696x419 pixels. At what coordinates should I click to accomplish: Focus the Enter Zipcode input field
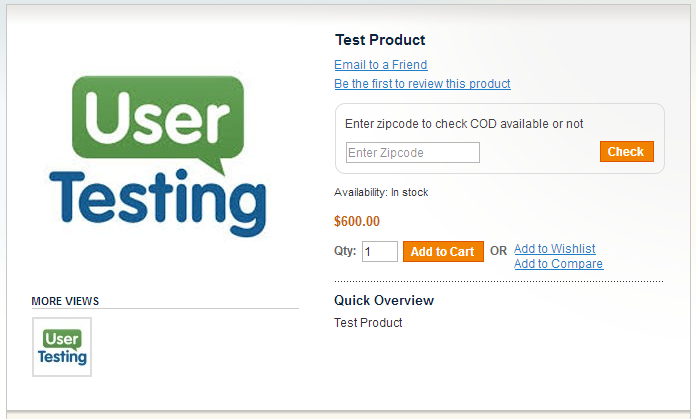pos(412,152)
